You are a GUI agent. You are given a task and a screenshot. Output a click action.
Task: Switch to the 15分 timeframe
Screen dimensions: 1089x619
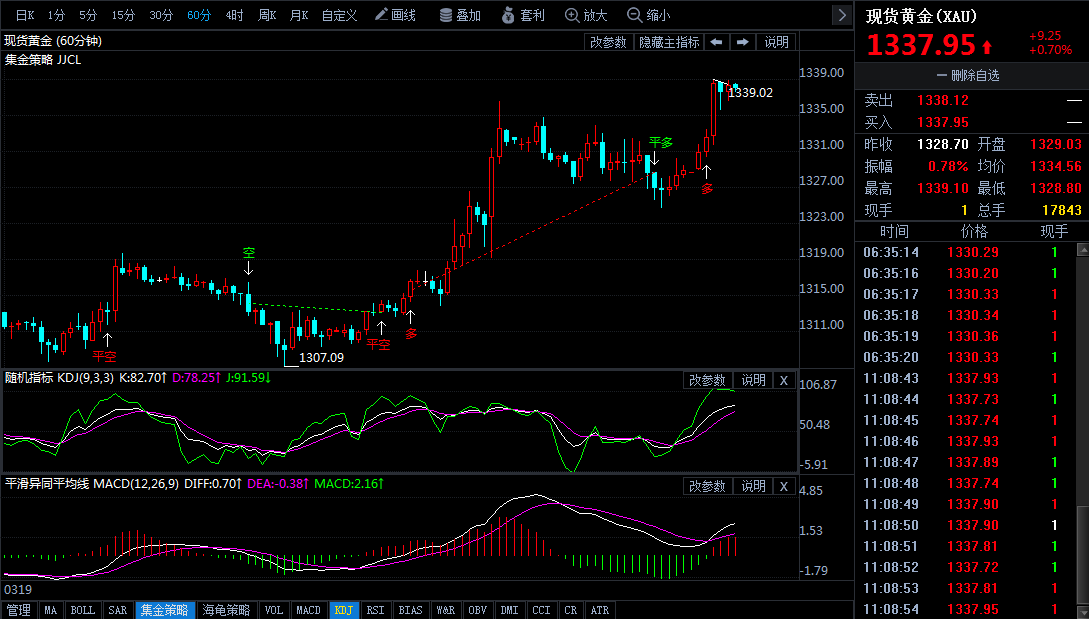point(123,15)
